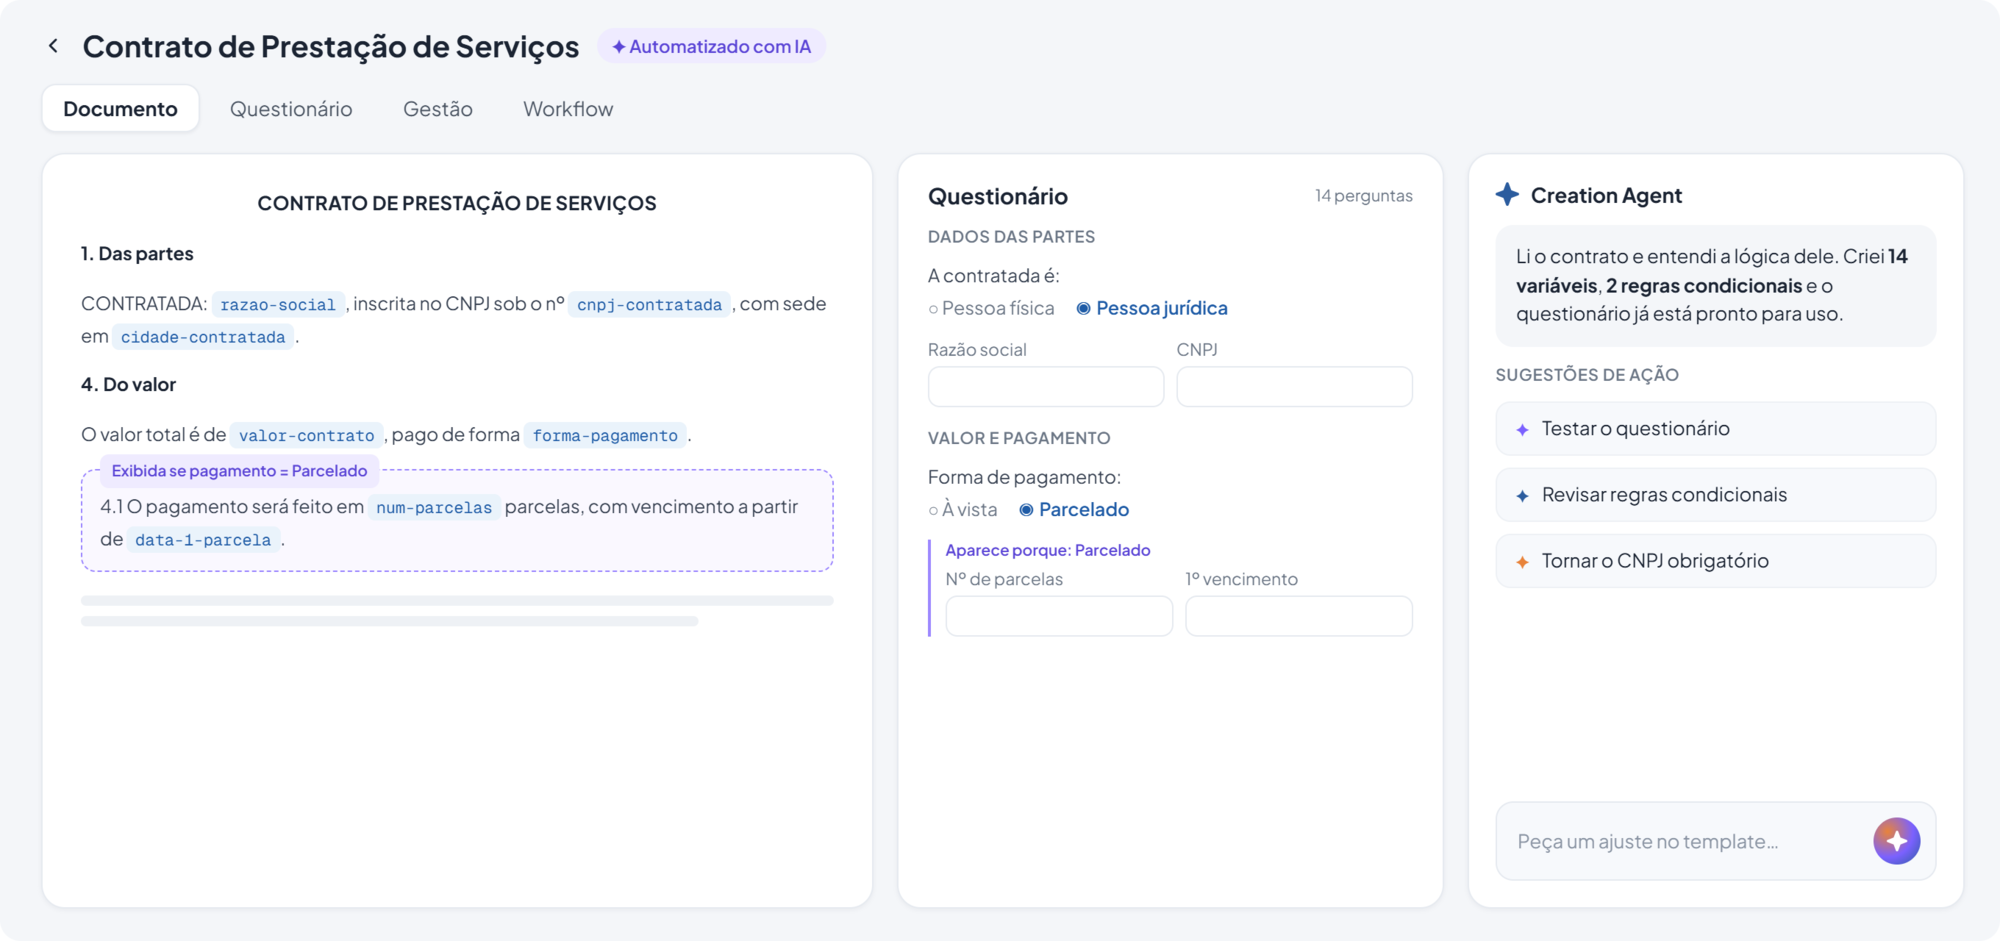
Task: Click the Razão social input field
Action: click(x=1045, y=386)
